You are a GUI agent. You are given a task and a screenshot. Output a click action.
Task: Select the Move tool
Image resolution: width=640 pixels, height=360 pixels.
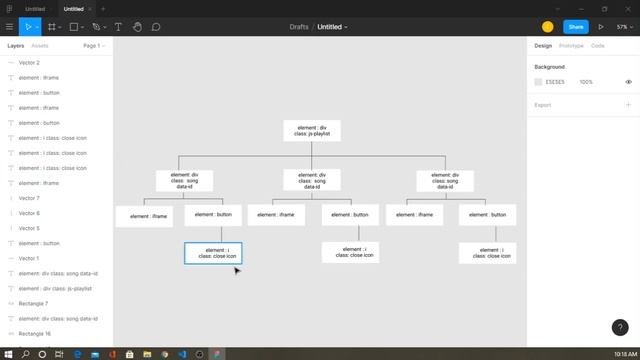click(x=28, y=27)
